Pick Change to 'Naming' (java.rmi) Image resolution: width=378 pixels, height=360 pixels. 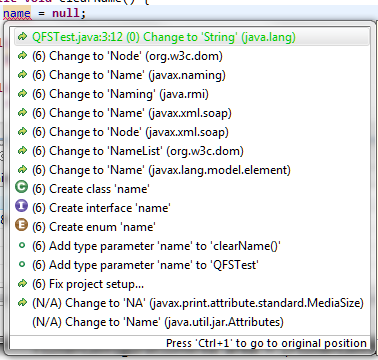point(120,94)
